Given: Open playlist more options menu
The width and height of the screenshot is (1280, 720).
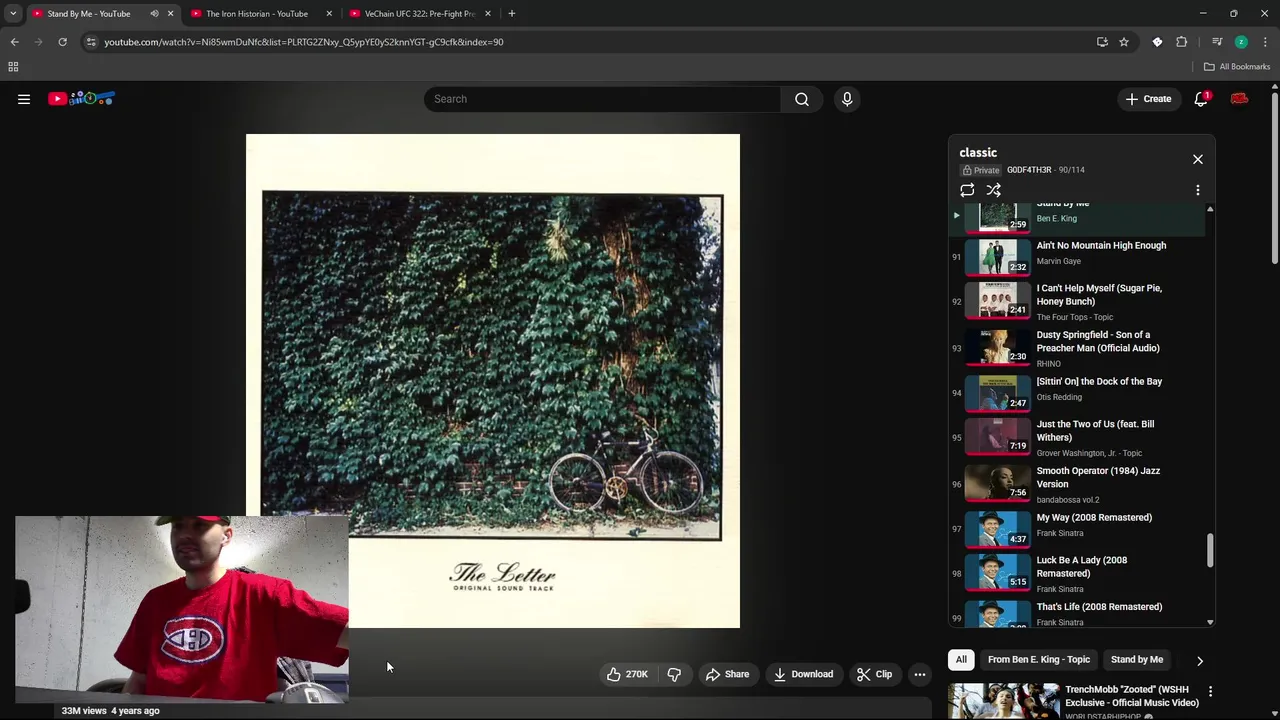Looking at the screenshot, I should click(x=1197, y=190).
